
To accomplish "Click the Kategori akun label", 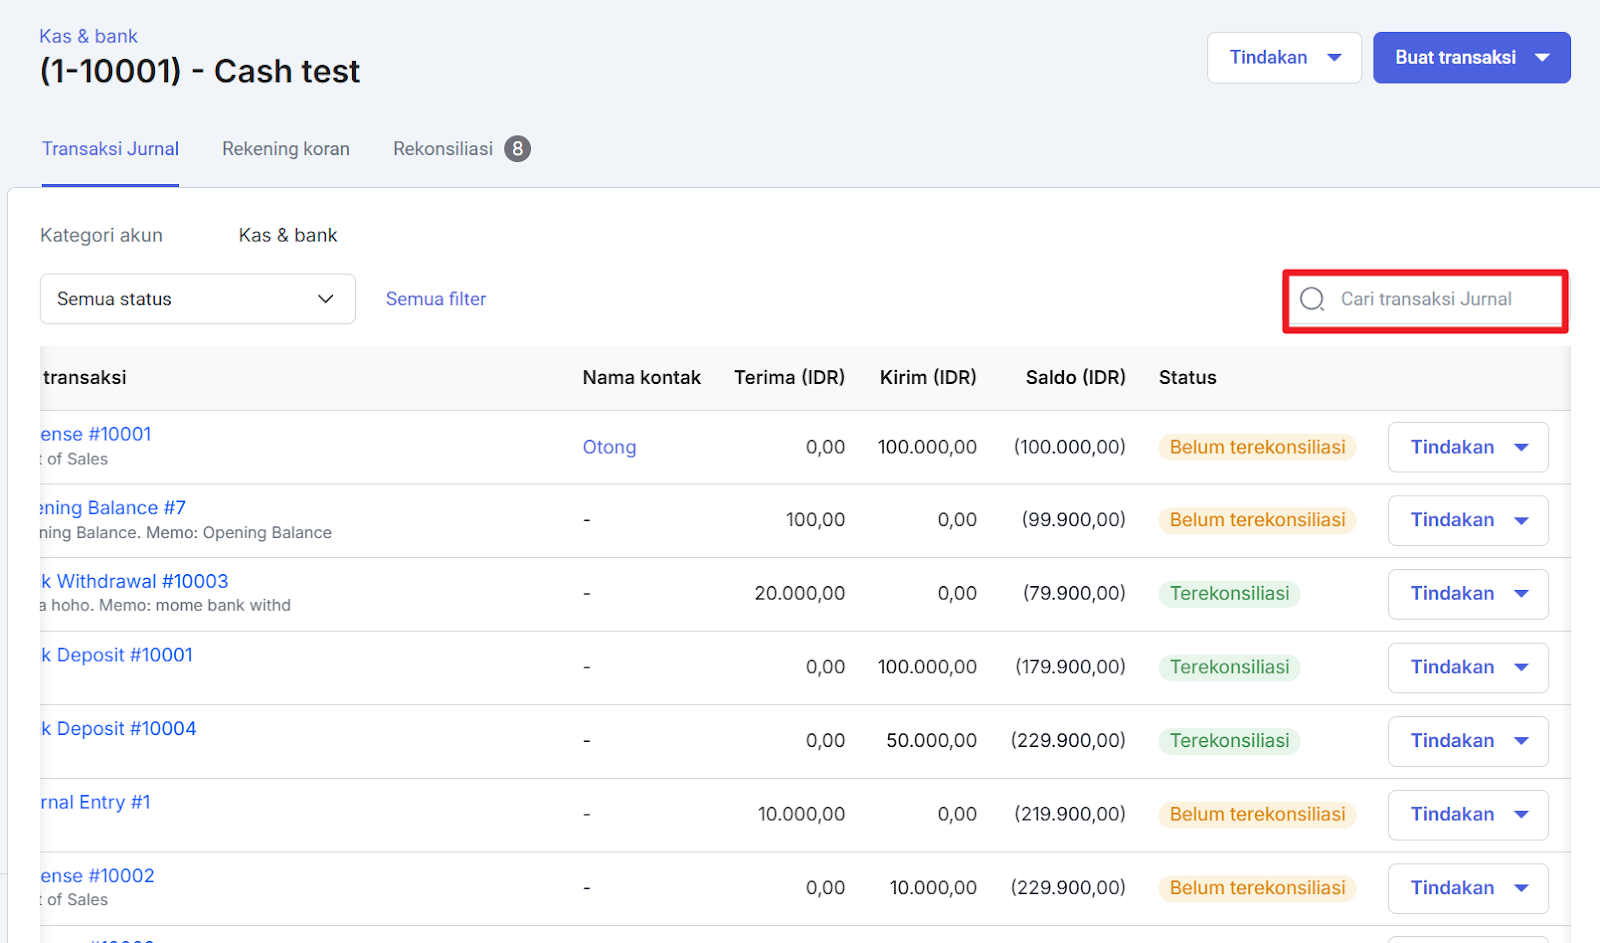I will [x=101, y=235].
